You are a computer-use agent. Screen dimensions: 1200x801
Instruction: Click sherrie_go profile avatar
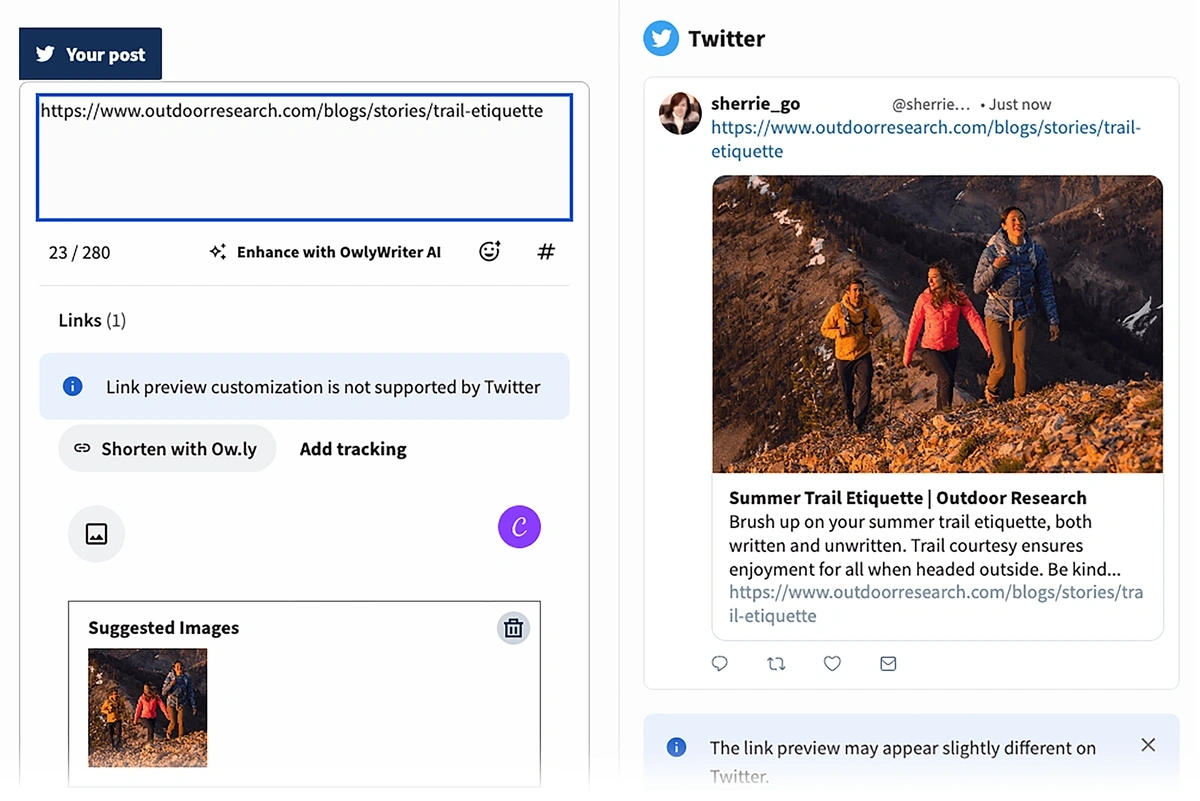(680, 113)
